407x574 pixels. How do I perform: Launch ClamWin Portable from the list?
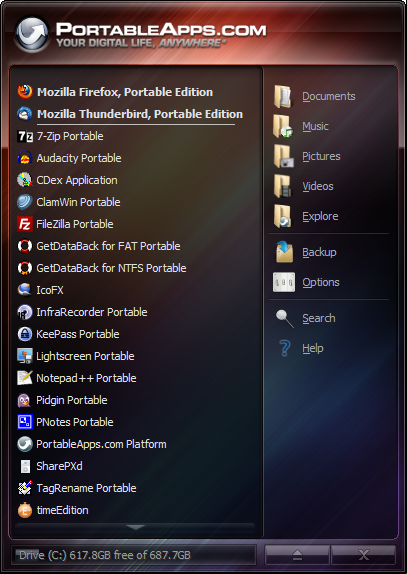pos(69,202)
